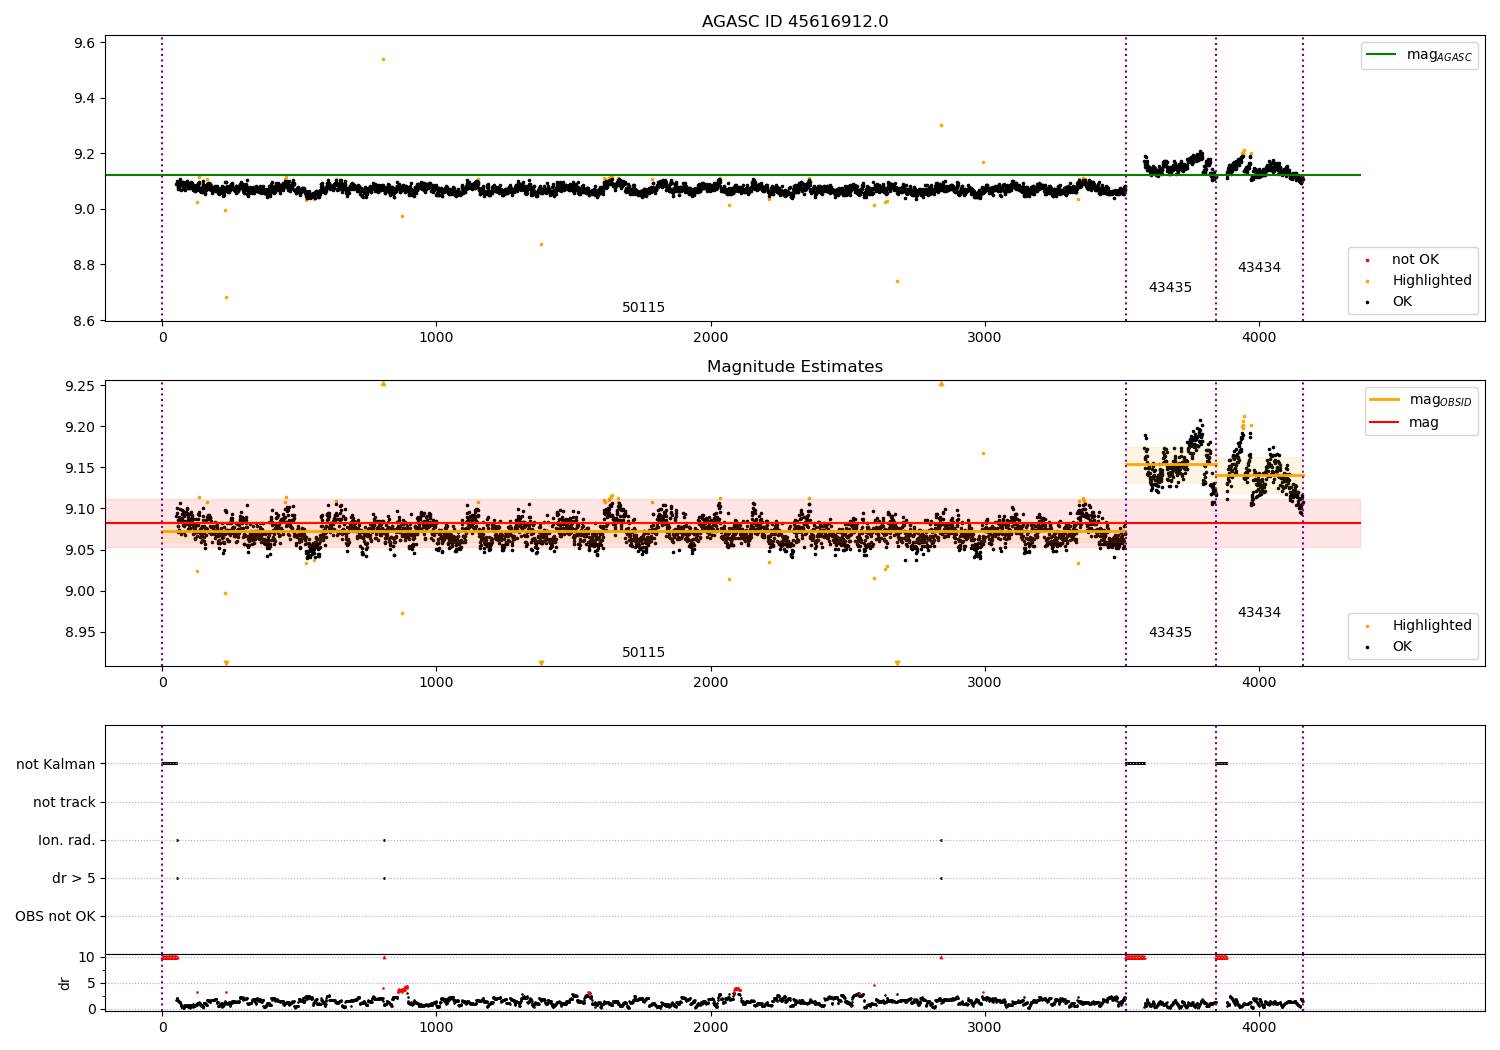Click "OK" label in top plot lower legend
Screen dimensions: 1500x1050
(1402, 302)
